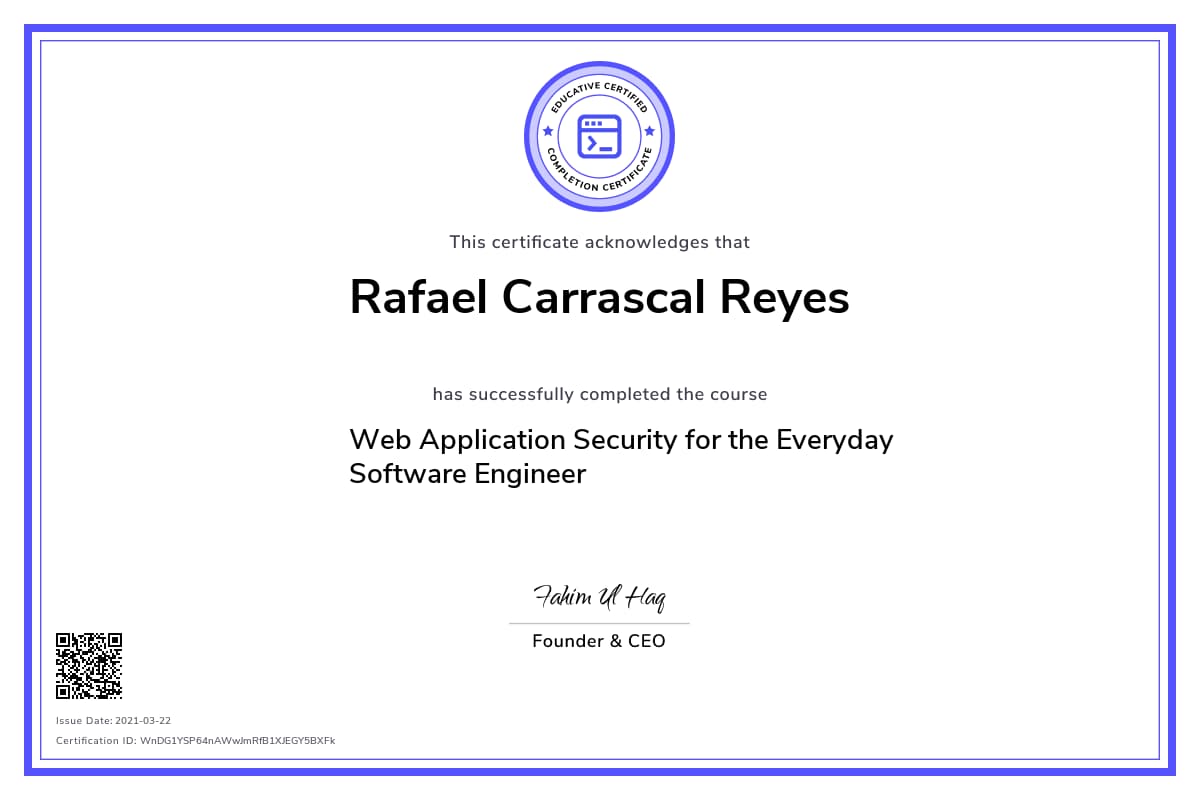1200x800 pixels.
Task: Click the Issue Date 2021-03-22 text
Action: (114, 720)
